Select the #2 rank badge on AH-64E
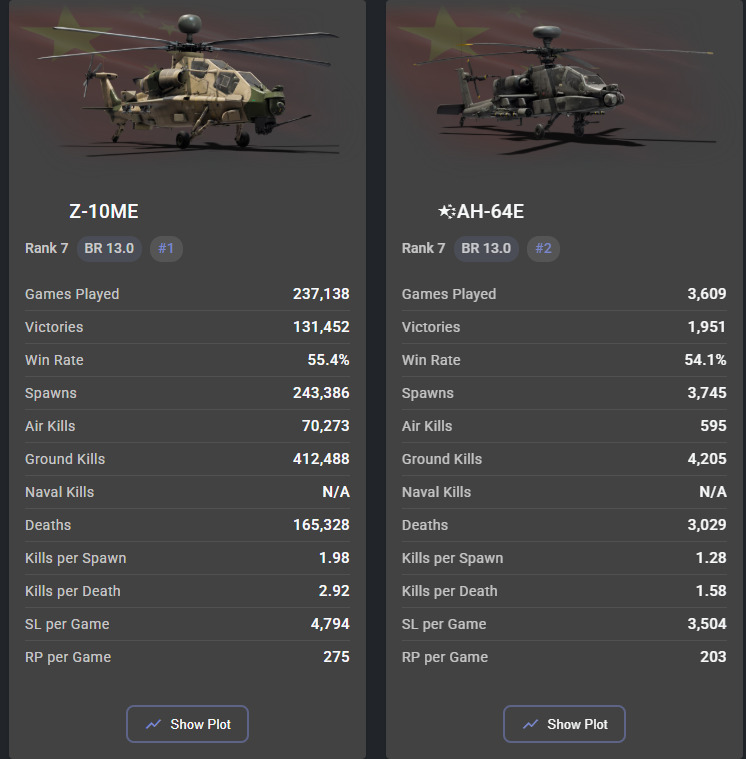The height and width of the screenshot is (759, 746). [543, 248]
